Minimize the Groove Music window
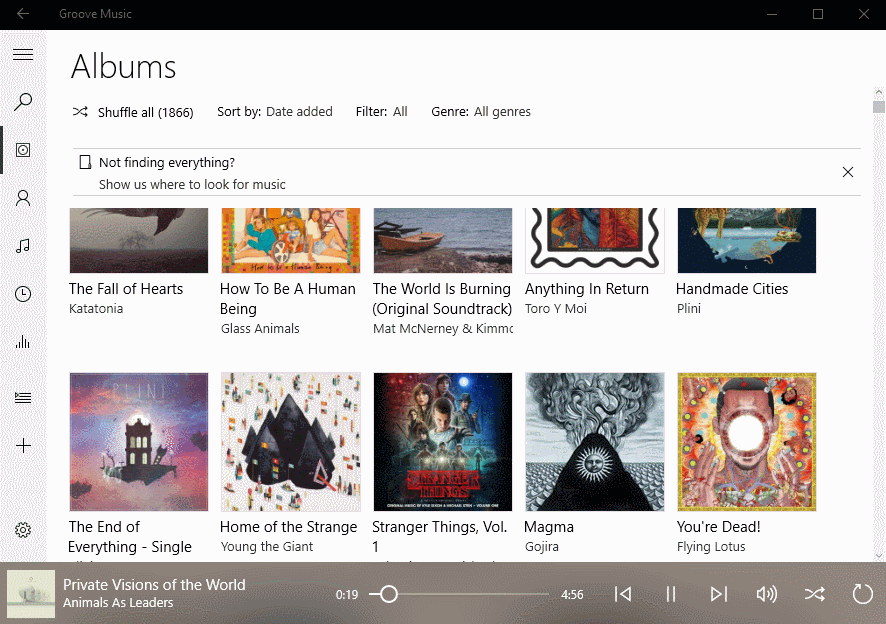Image resolution: width=886 pixels, height=624 pixels. point(772,14)
